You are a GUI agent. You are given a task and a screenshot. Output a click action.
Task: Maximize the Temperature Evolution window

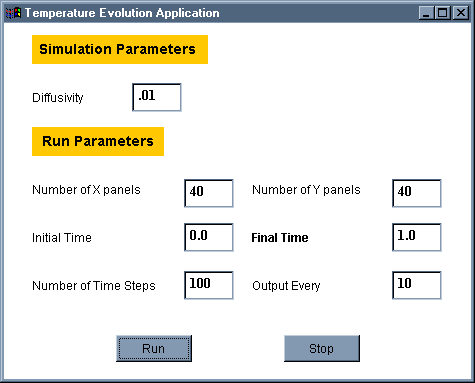click(443, 13)
